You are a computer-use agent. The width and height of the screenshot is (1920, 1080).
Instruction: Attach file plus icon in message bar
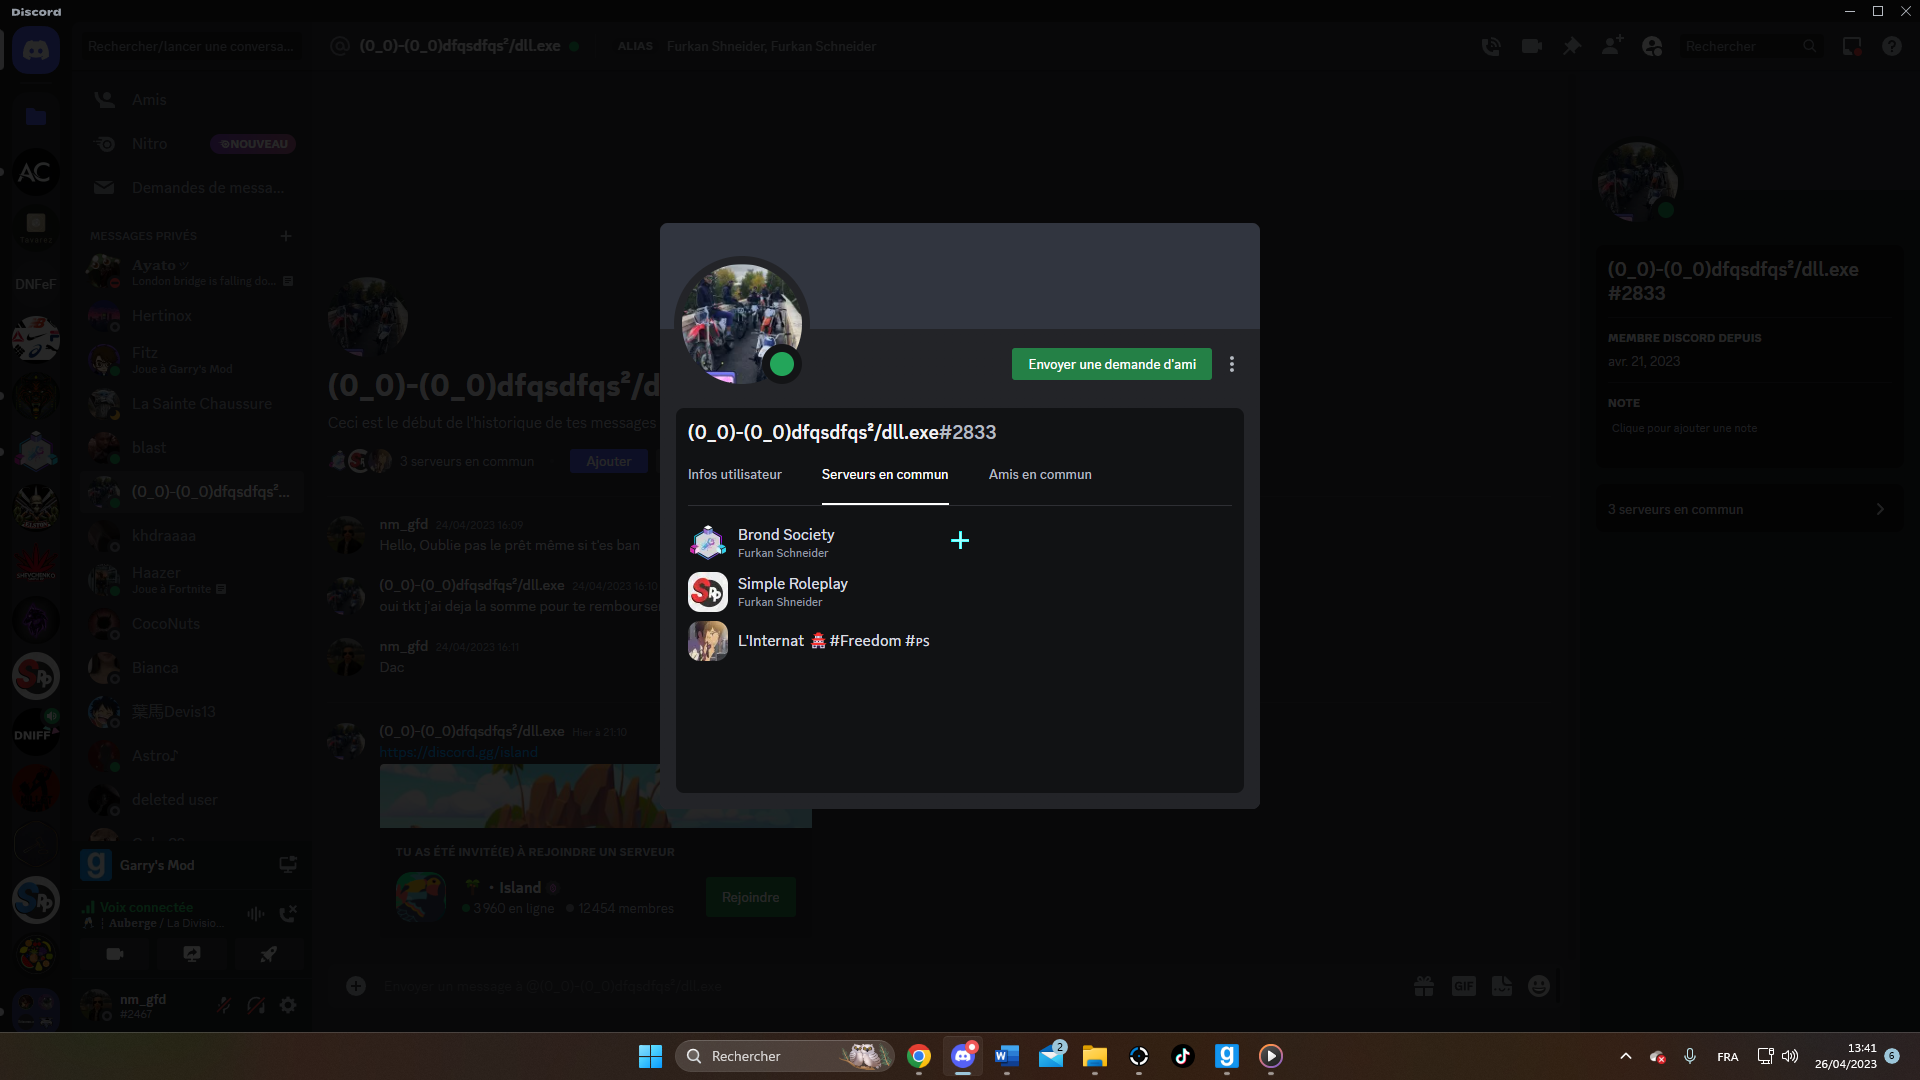click(356, 986)
